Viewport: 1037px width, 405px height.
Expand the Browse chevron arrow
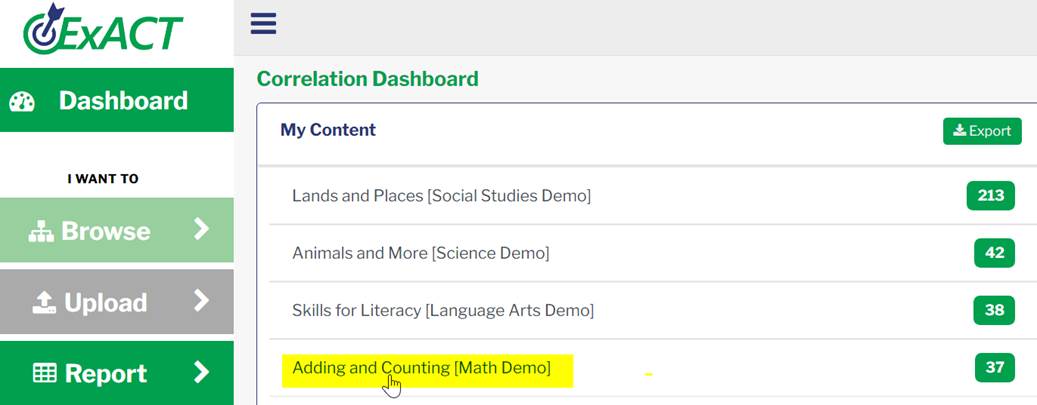tap(201, 230)
